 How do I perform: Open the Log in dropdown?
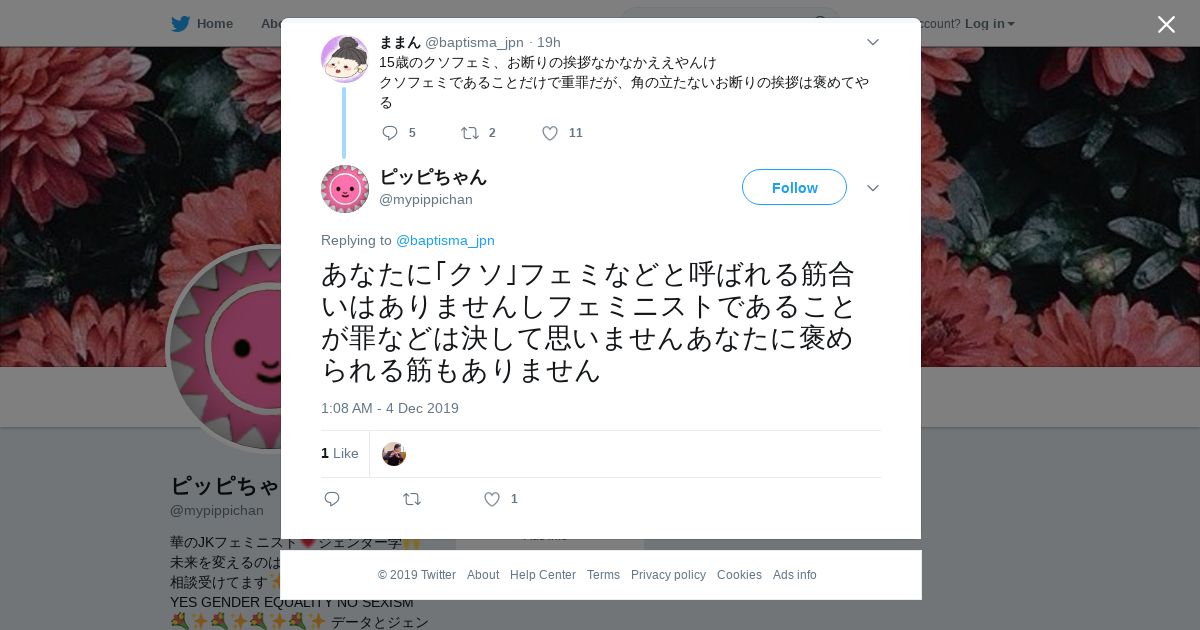989,23
